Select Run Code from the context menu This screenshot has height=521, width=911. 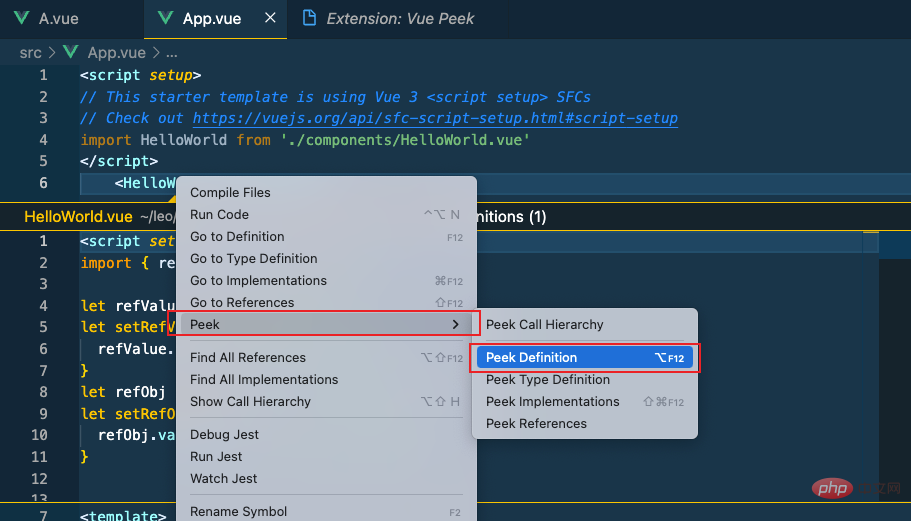pyautogui.click(x=219, y=215)
